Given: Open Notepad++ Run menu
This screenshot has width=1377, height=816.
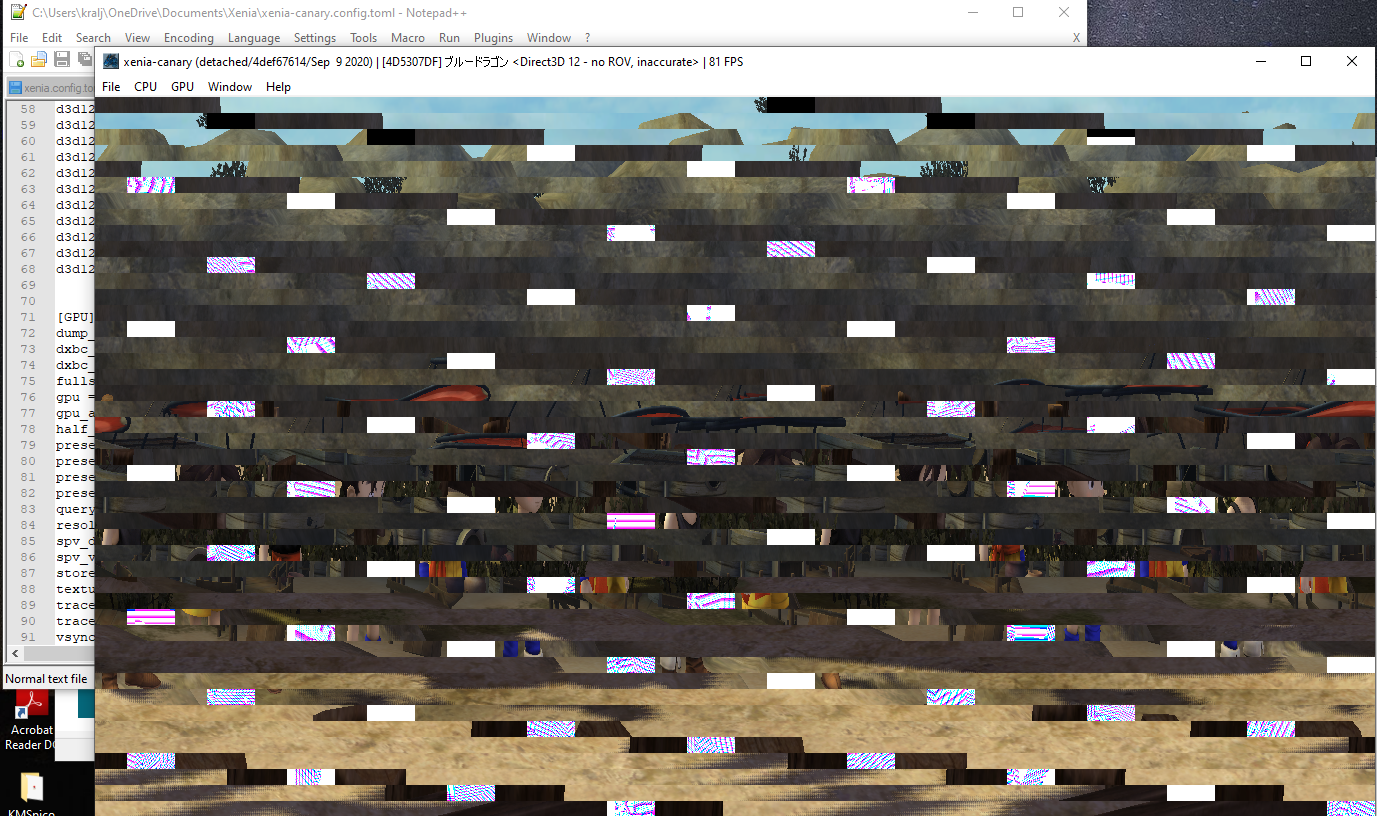Looking at the screenshot, I should click(449, 38).
